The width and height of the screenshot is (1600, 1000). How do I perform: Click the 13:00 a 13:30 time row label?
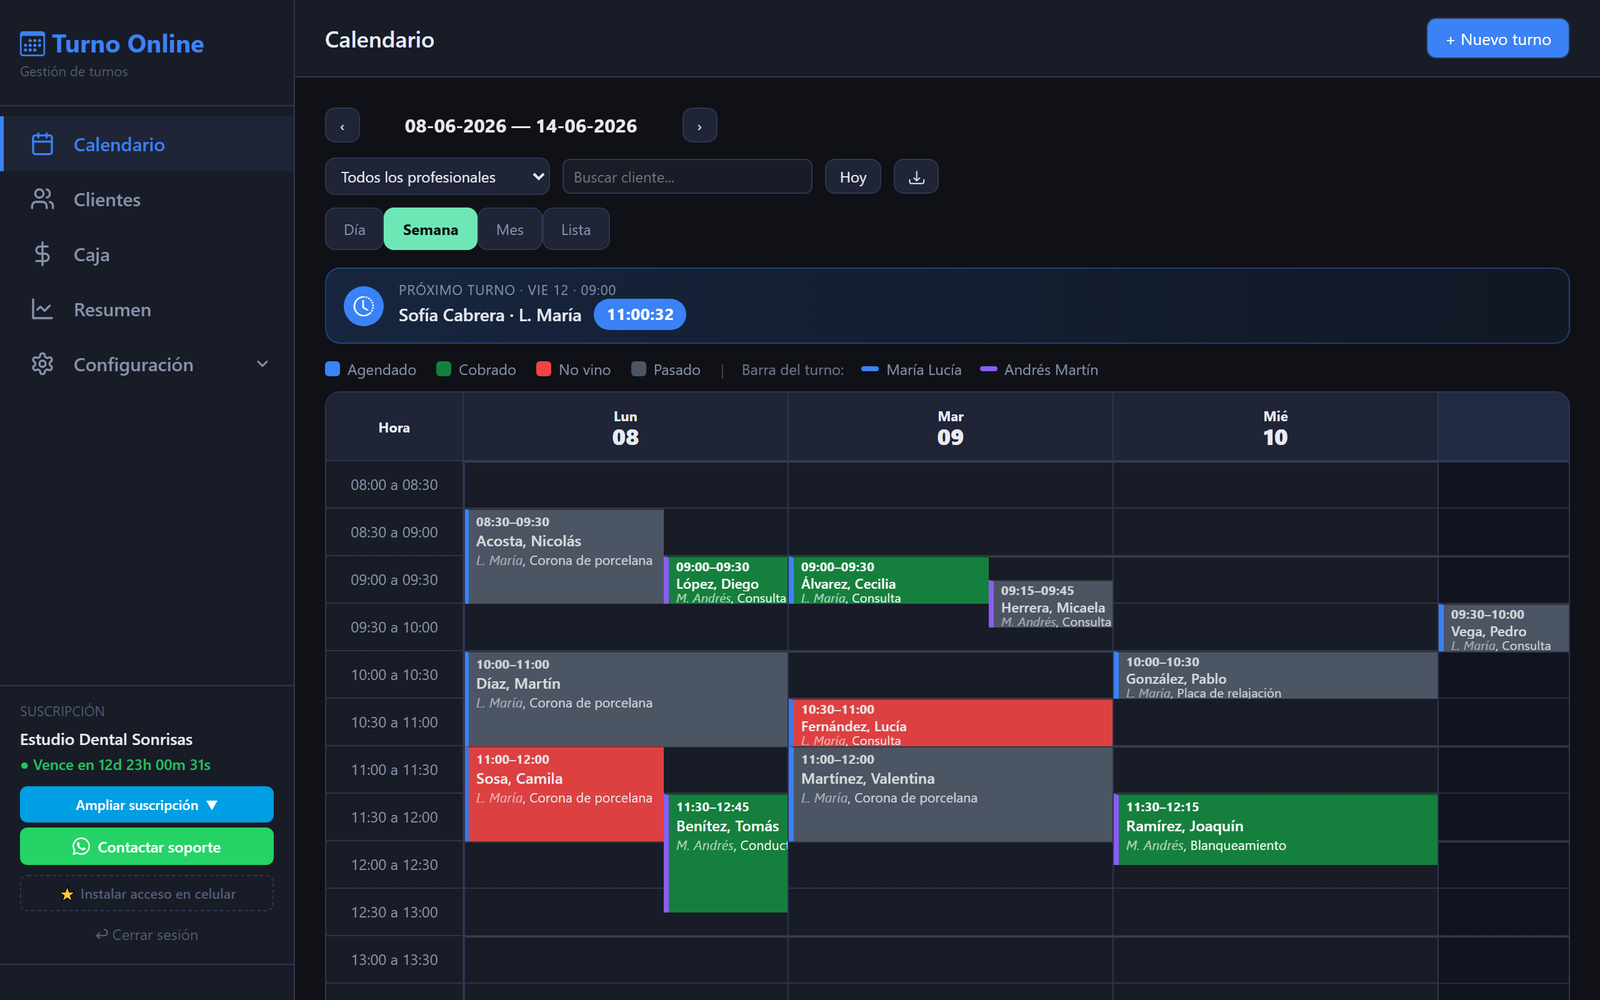(394, 960)
